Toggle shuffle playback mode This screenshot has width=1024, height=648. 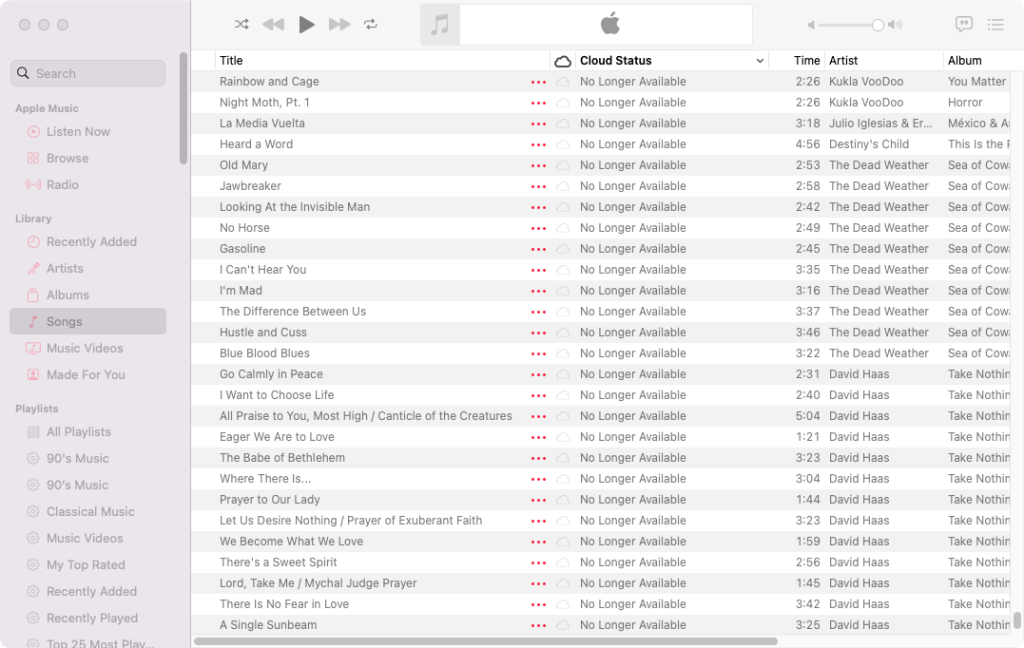coord(241,24)
